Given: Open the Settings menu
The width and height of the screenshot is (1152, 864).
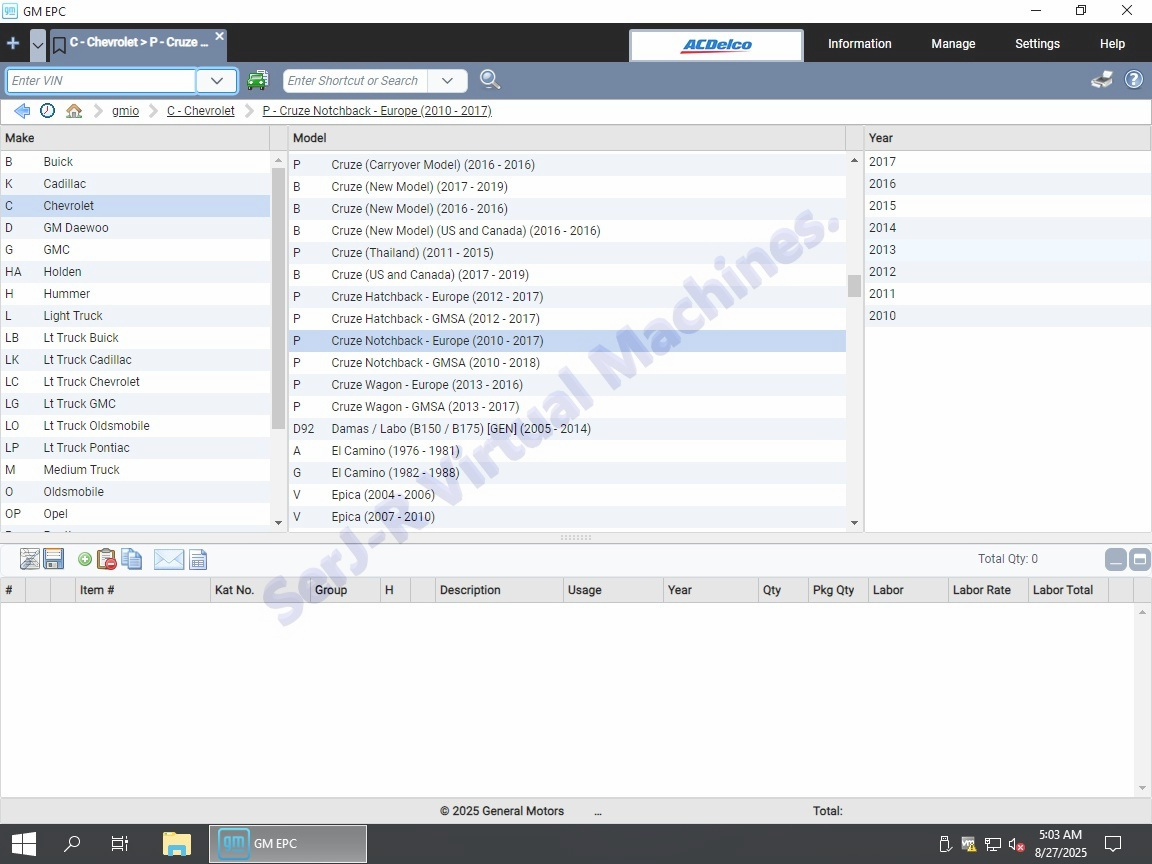Looking at the screenshot, I should click(x=1037, y=44).
